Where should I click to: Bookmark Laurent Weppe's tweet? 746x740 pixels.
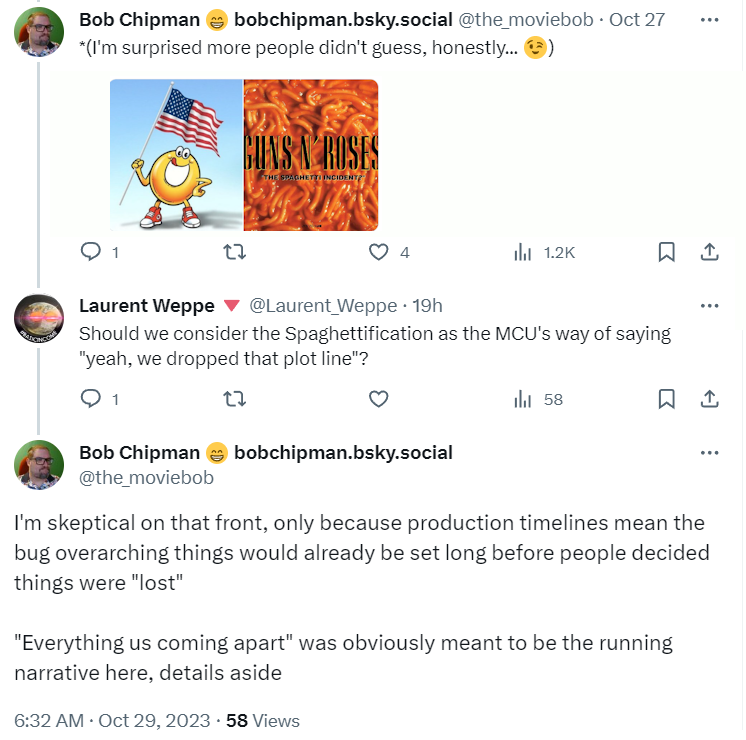pyautogui.click(x=666, y=399)
